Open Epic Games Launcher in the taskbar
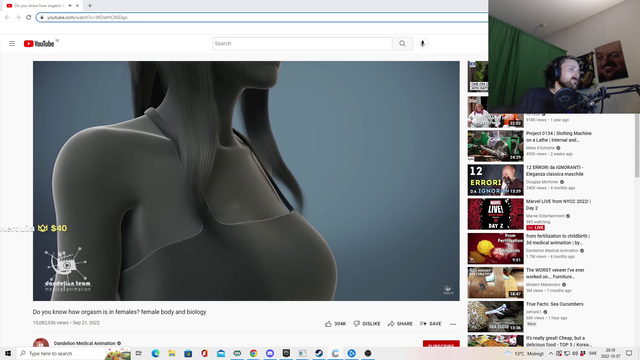640x360 pixels. pyautogui.click(x=286, y=353)
